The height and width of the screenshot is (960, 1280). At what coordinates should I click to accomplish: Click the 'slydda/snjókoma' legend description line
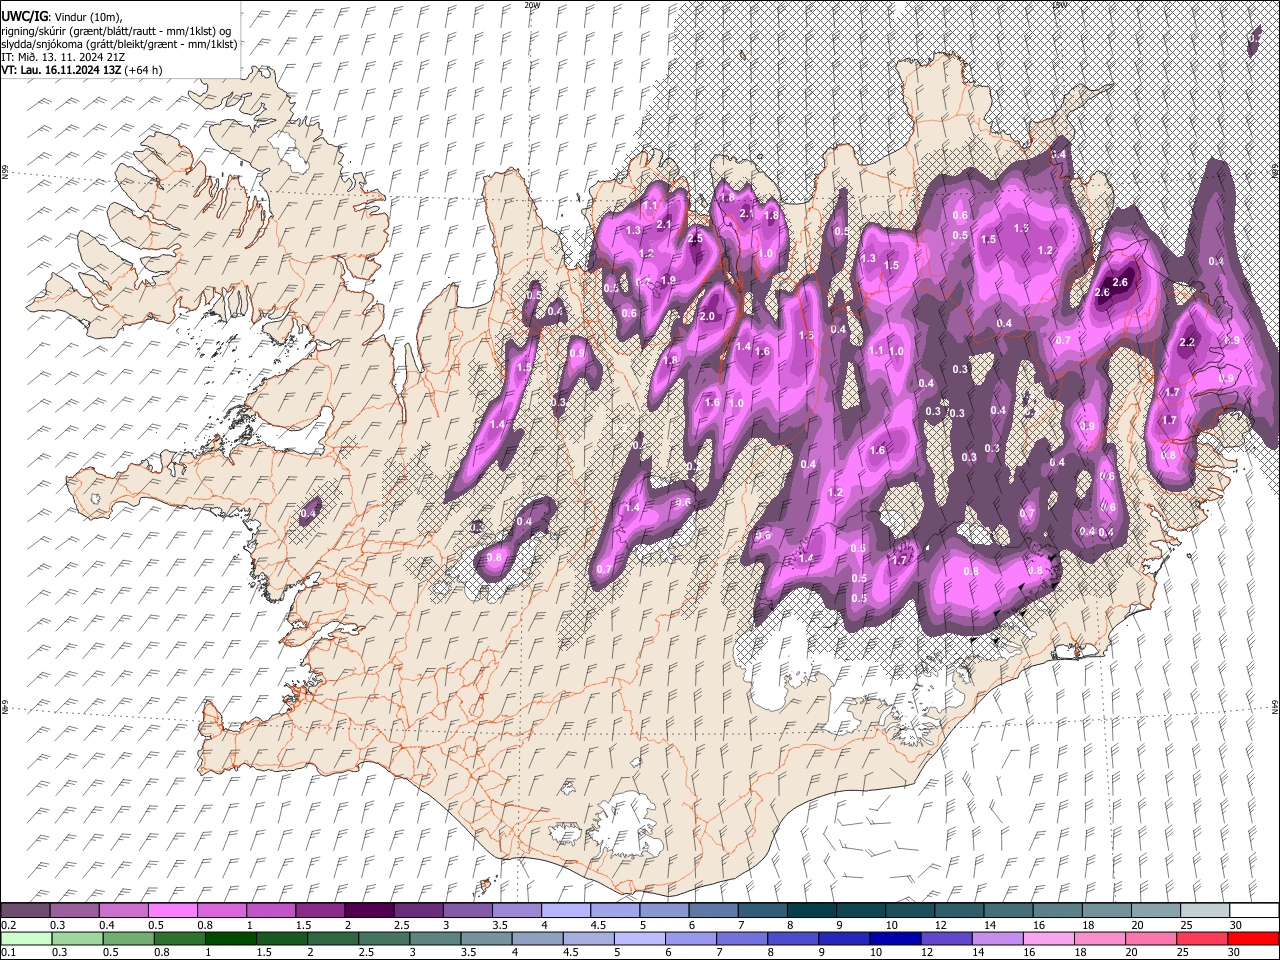[119, 44]
